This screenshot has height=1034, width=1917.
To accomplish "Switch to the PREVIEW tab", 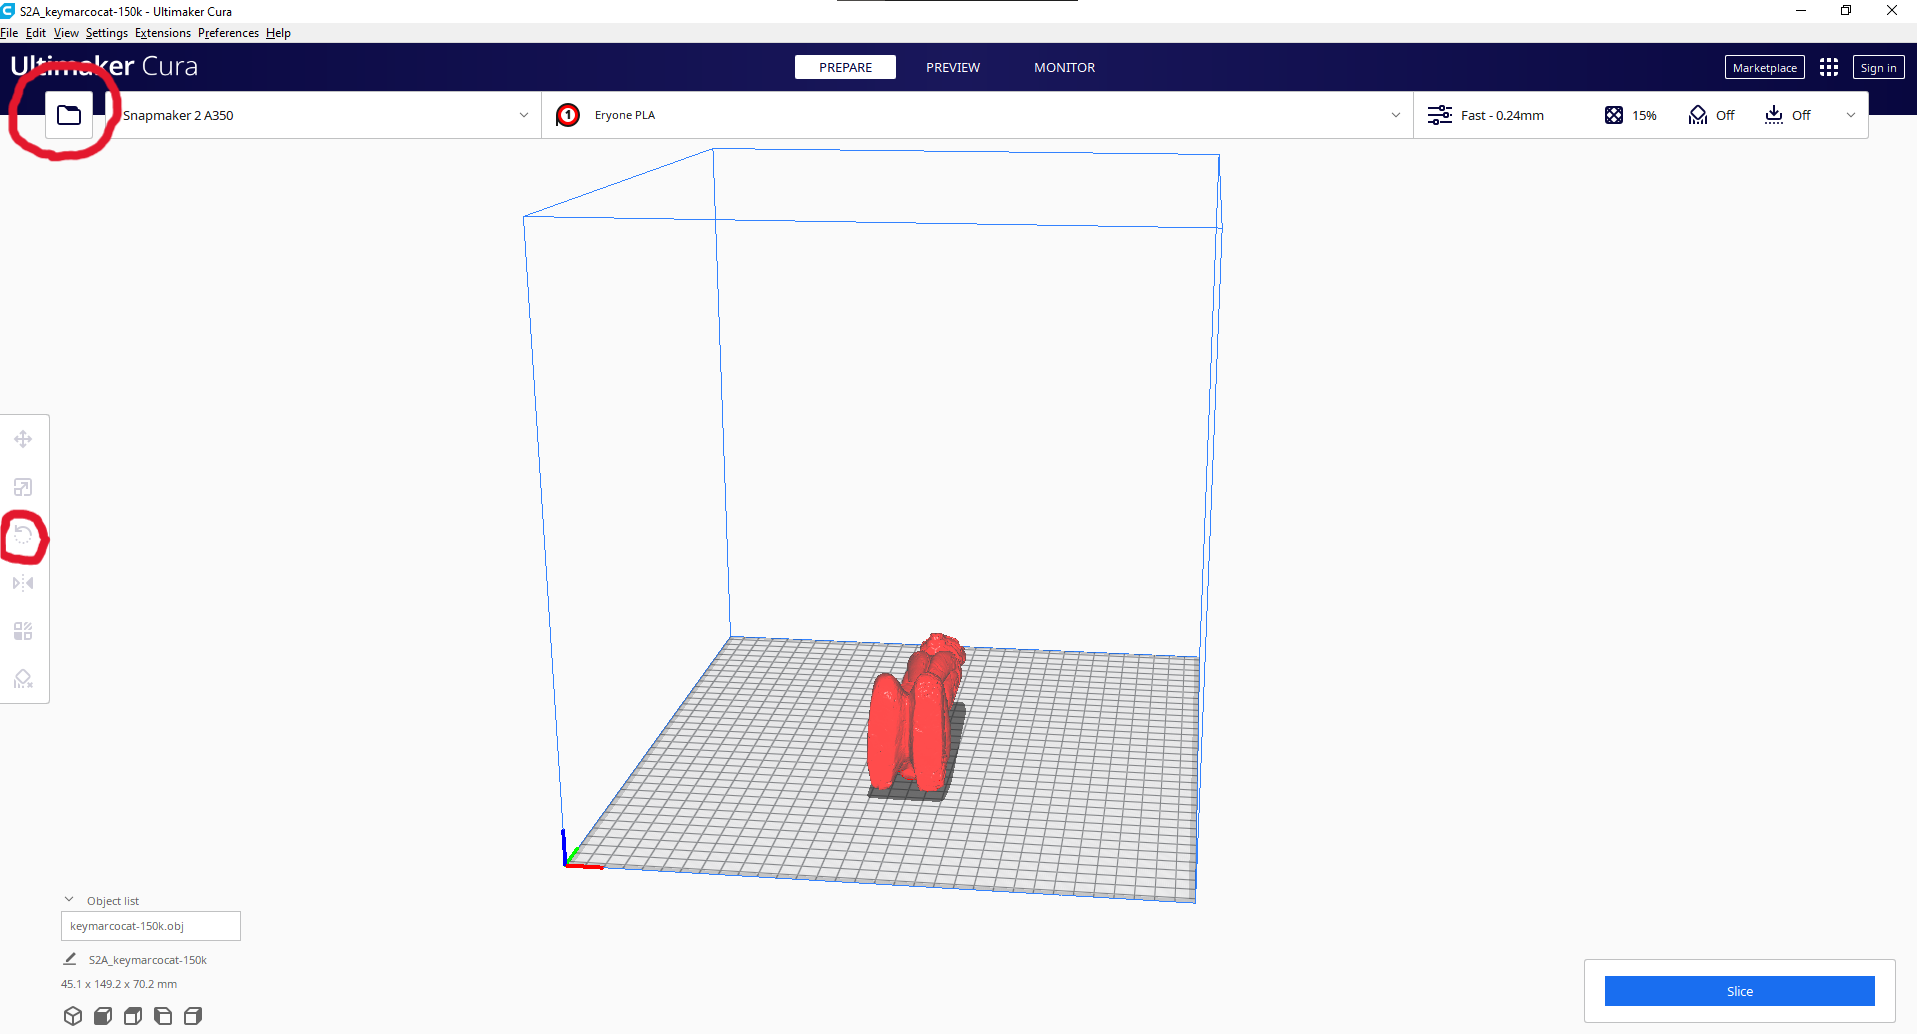I will point(952,67).
